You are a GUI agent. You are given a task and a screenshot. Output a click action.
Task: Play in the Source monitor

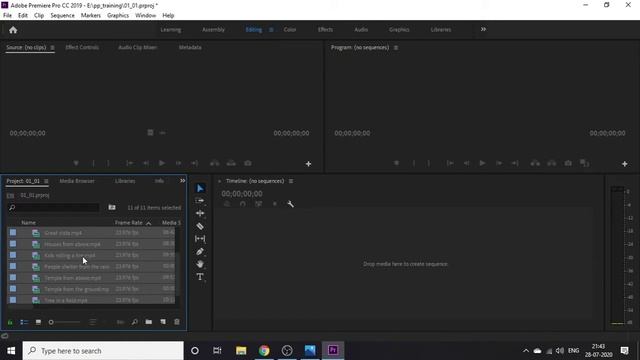tap(162, 163)
